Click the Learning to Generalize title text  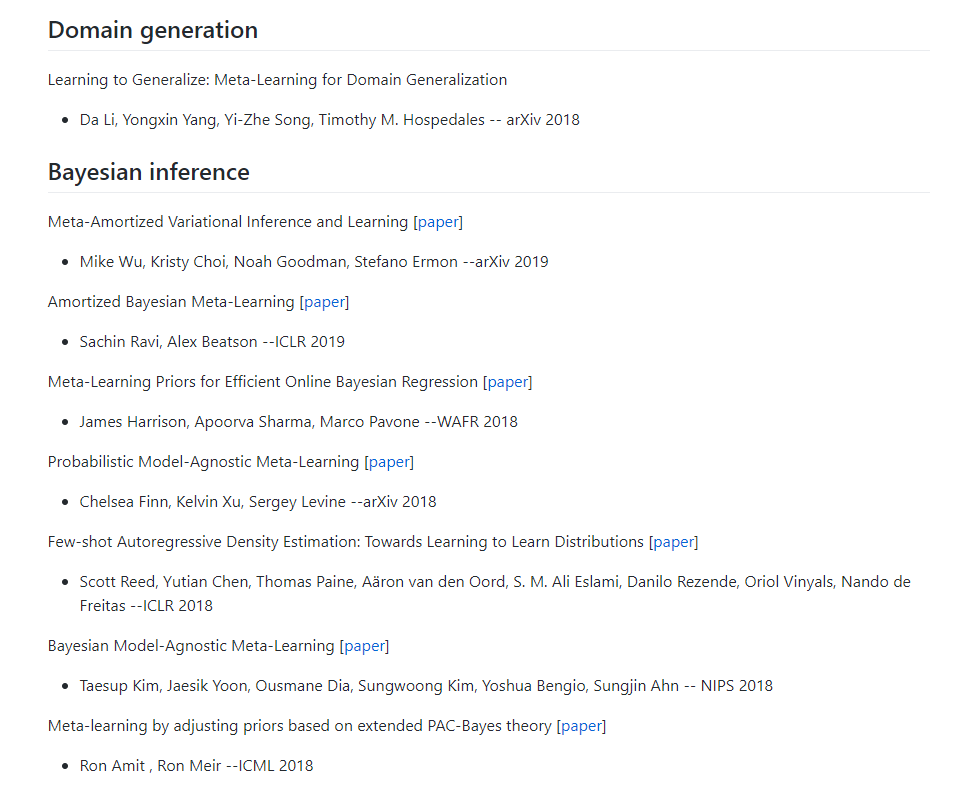click(277, 80)
